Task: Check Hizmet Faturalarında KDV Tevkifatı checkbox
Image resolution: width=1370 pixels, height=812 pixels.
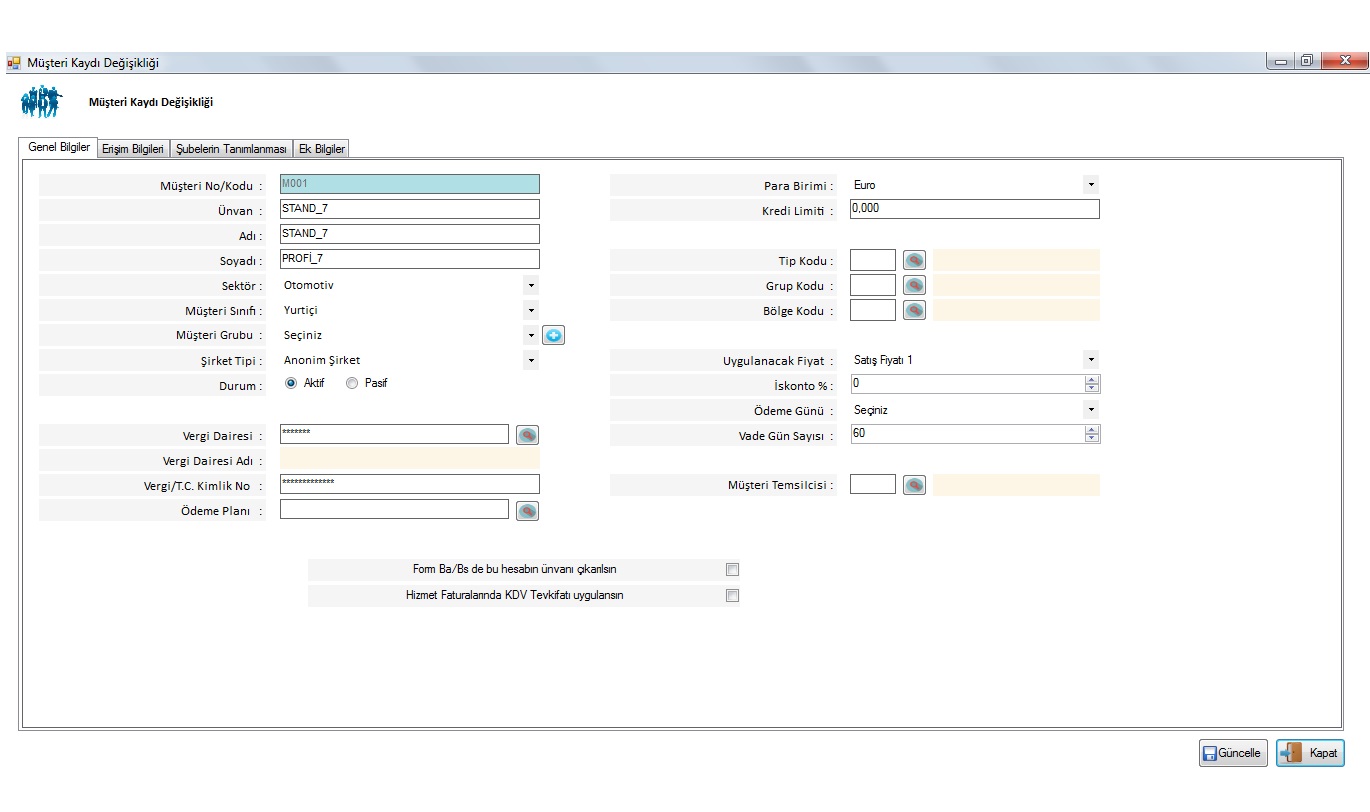Action: [732, 596]
